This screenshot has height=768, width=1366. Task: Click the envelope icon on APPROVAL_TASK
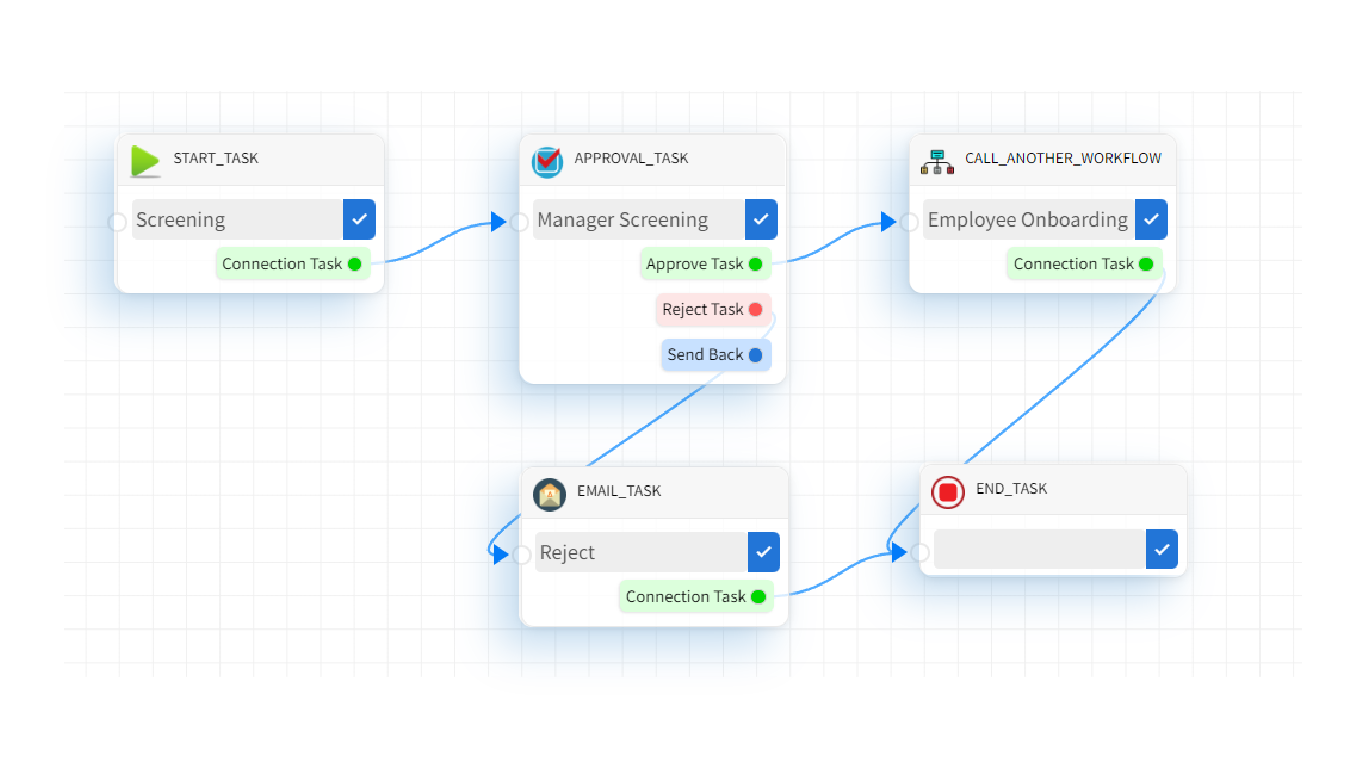click(547, 160)
